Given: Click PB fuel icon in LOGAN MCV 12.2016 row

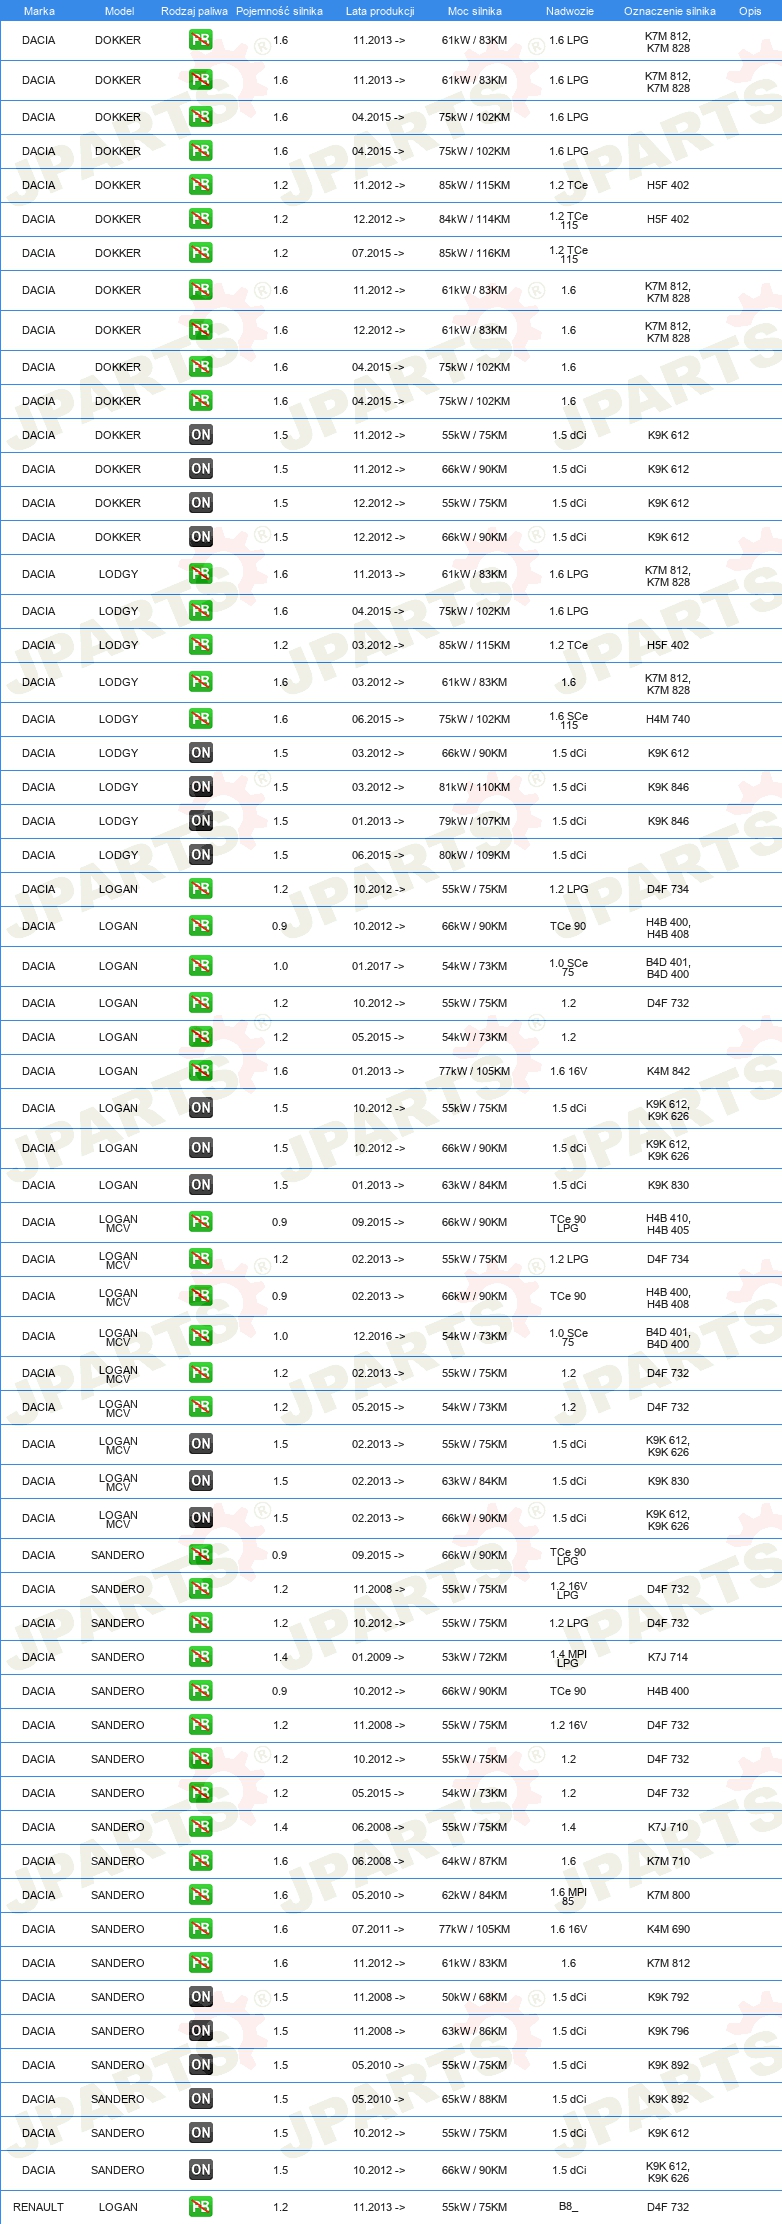Looking at the screenshot, I should [x=200, y=1336].
